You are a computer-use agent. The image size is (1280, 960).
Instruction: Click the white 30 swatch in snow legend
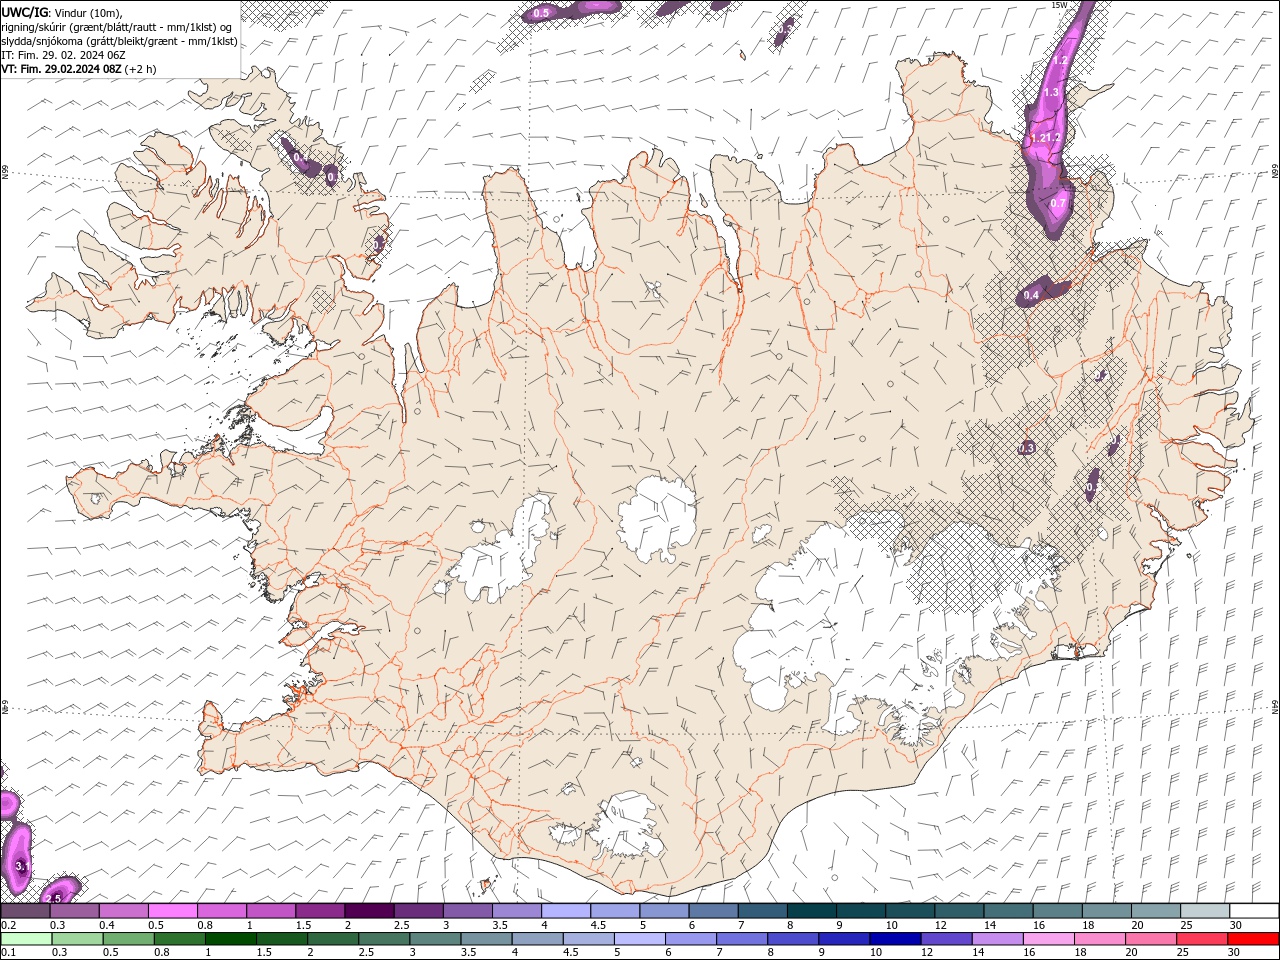[1255, 911]
